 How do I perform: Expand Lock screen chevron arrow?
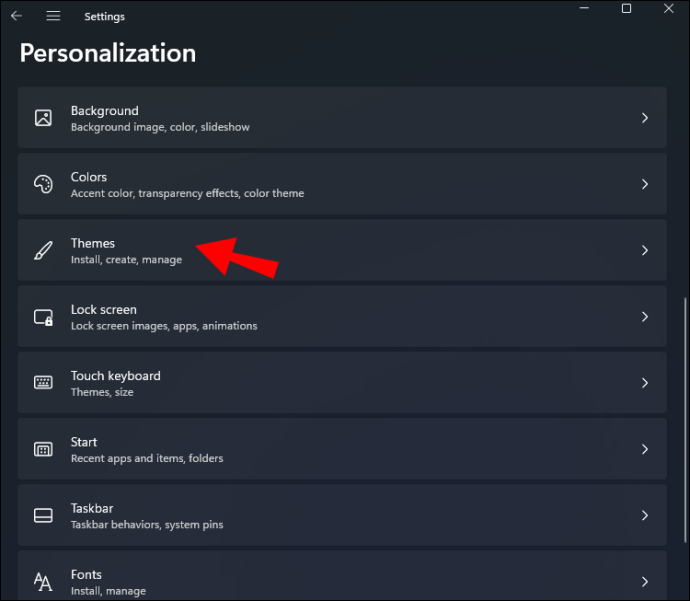point(645,317)
